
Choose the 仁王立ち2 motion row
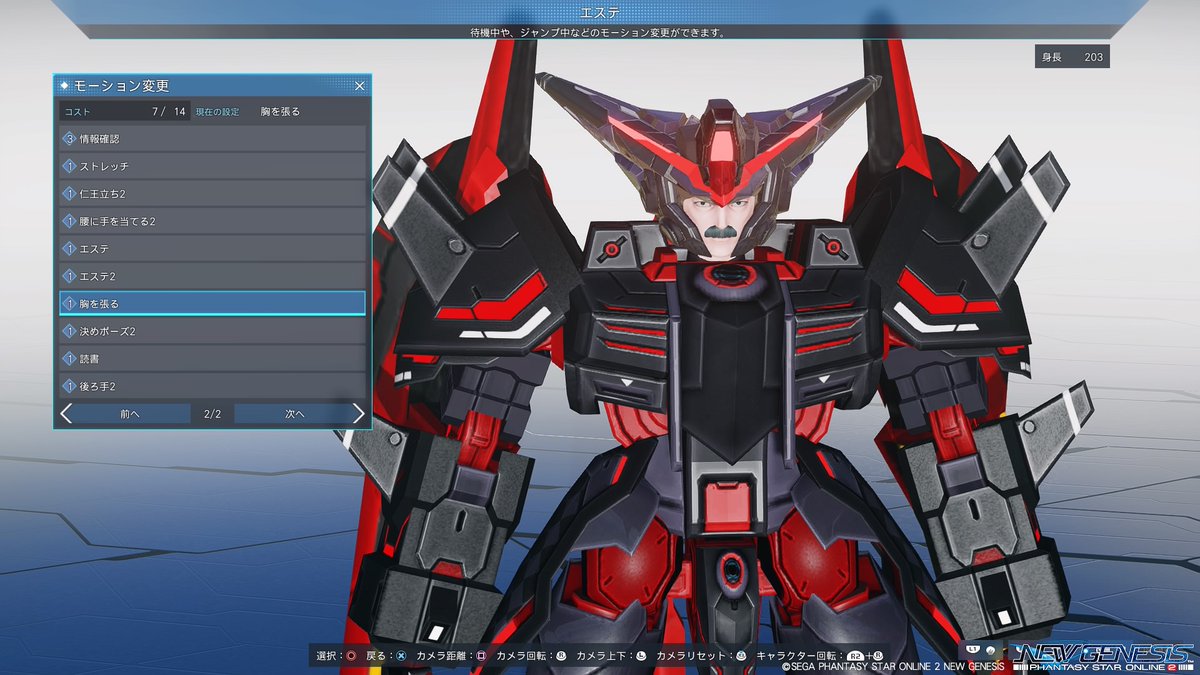212,193
